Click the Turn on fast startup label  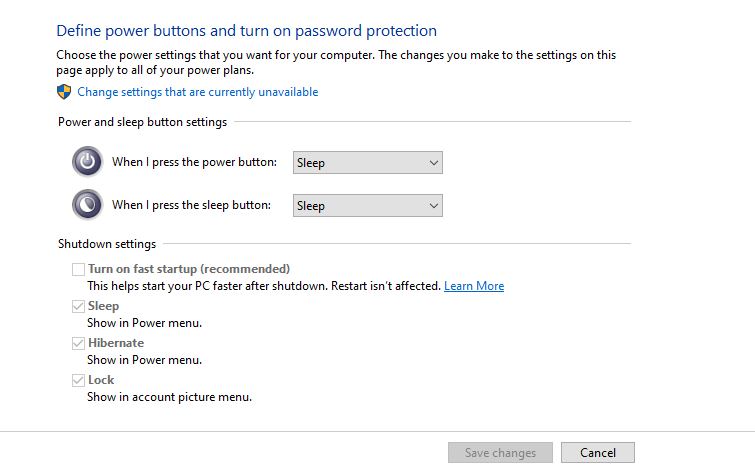pos(189,269)
